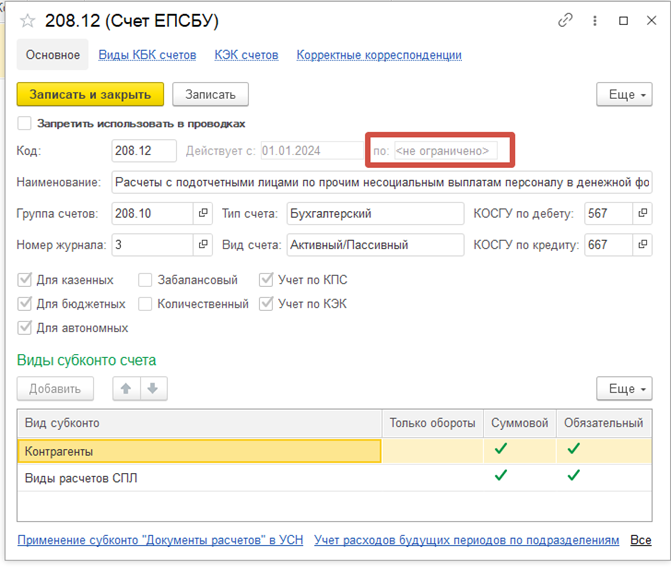Copy link to this form icon
The width and height of the screenshot is (671, 570).
(565, 20)
